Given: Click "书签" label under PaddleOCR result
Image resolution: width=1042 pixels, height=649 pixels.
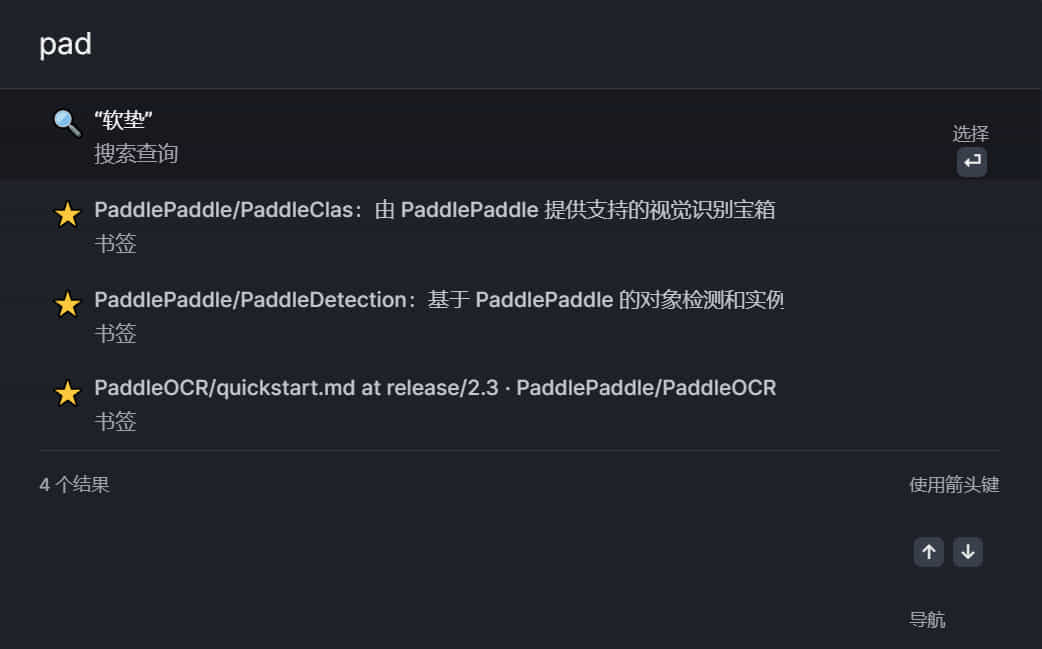Looking at the screenshot, I should click(x=115, y=421).
